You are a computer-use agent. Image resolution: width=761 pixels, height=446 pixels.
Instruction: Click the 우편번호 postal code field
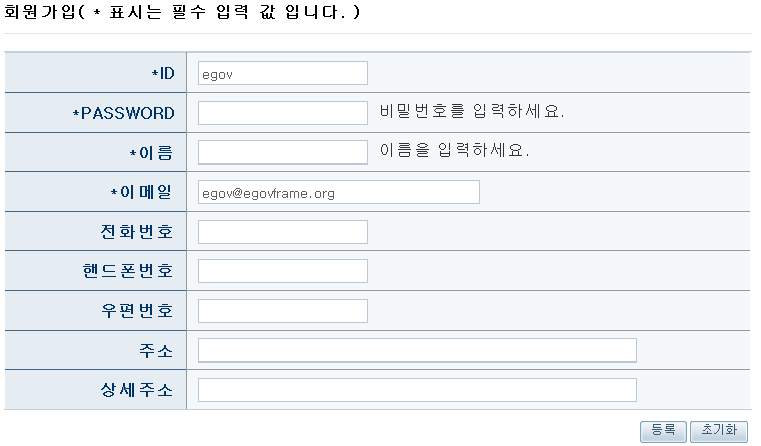[x=282, y=311]
